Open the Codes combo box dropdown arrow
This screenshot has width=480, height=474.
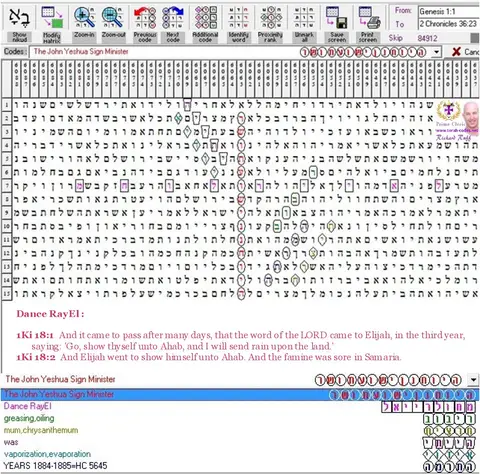(x=437, y=52)
